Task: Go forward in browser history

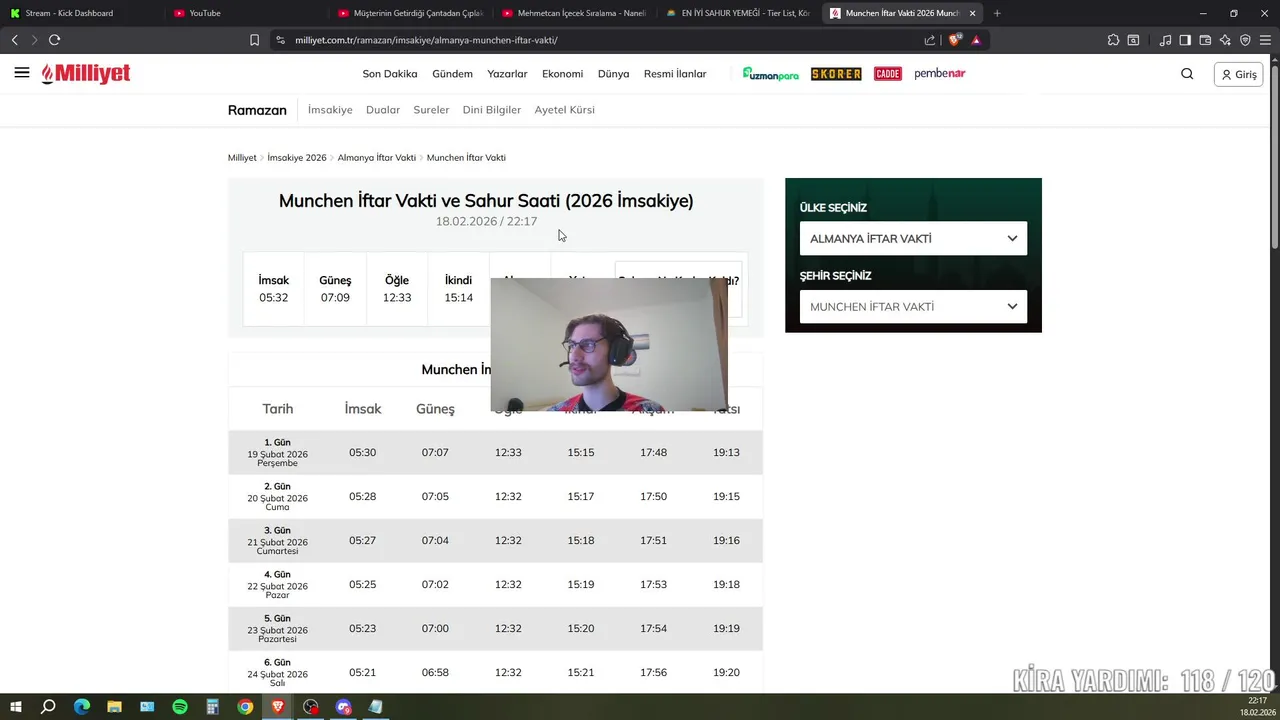Action: pyautogui.click(x=34, y=40)
